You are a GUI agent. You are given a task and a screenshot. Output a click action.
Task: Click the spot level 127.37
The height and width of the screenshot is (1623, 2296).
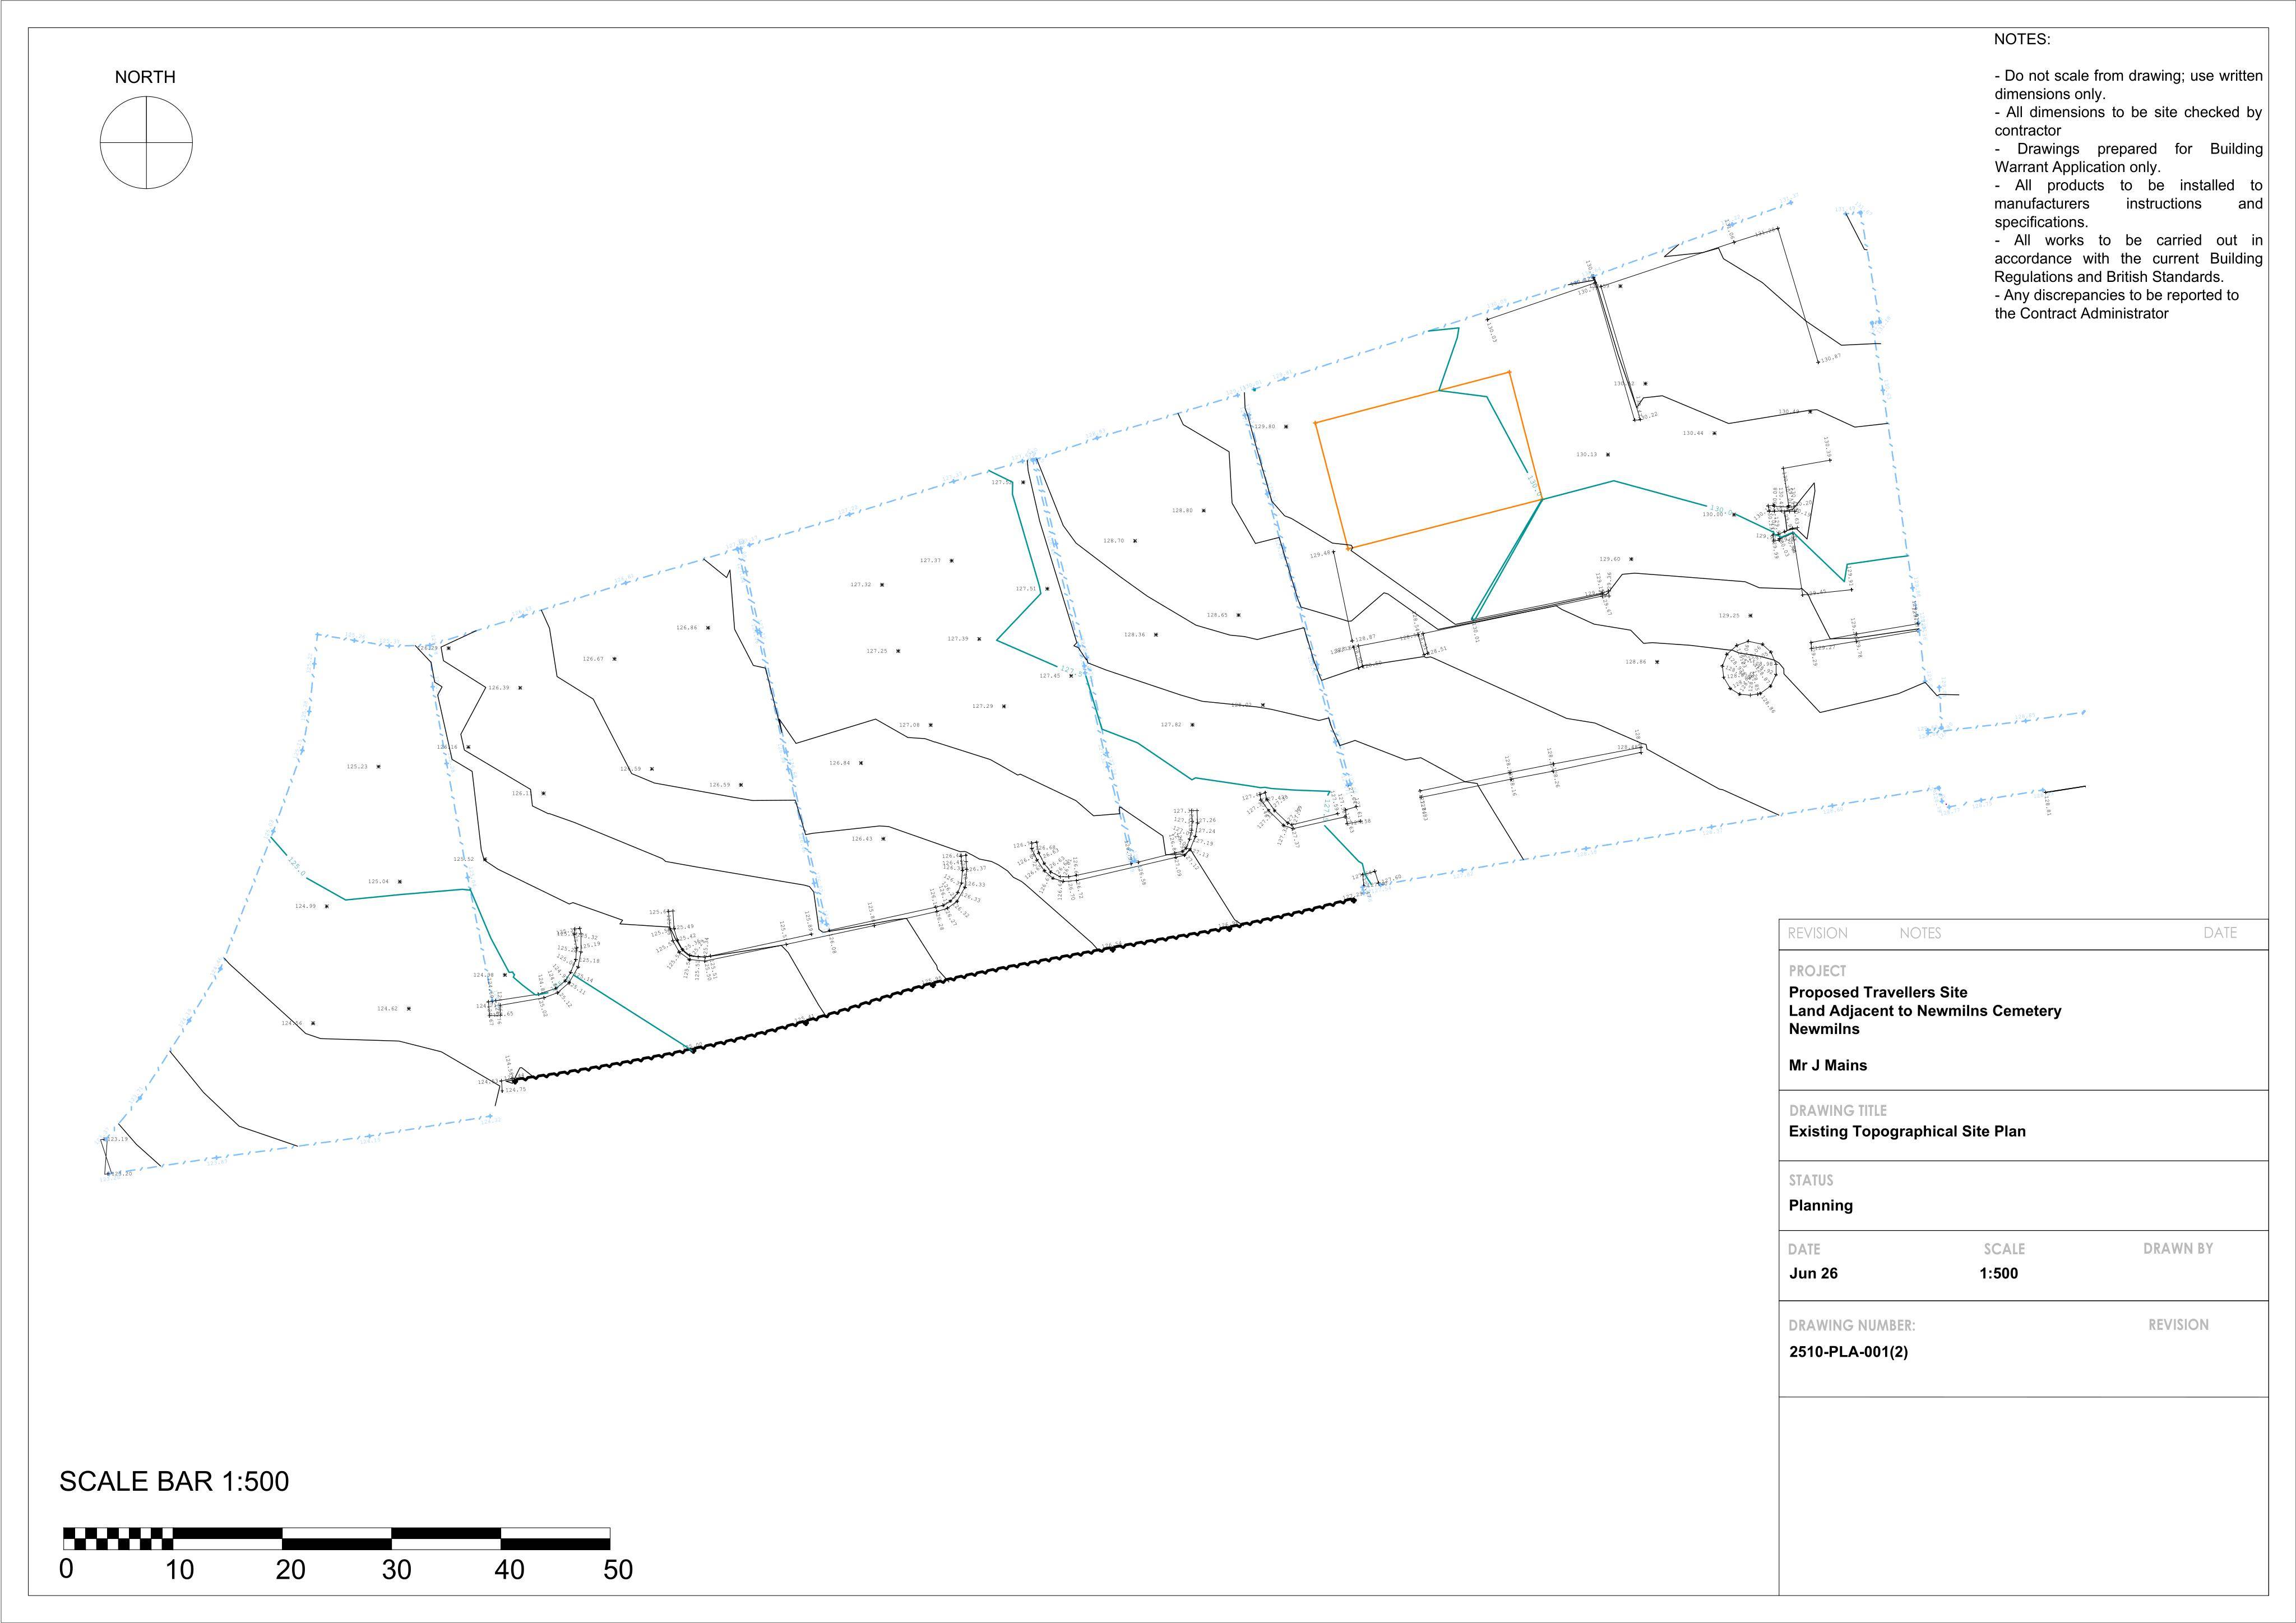click(x=930, y=561)
